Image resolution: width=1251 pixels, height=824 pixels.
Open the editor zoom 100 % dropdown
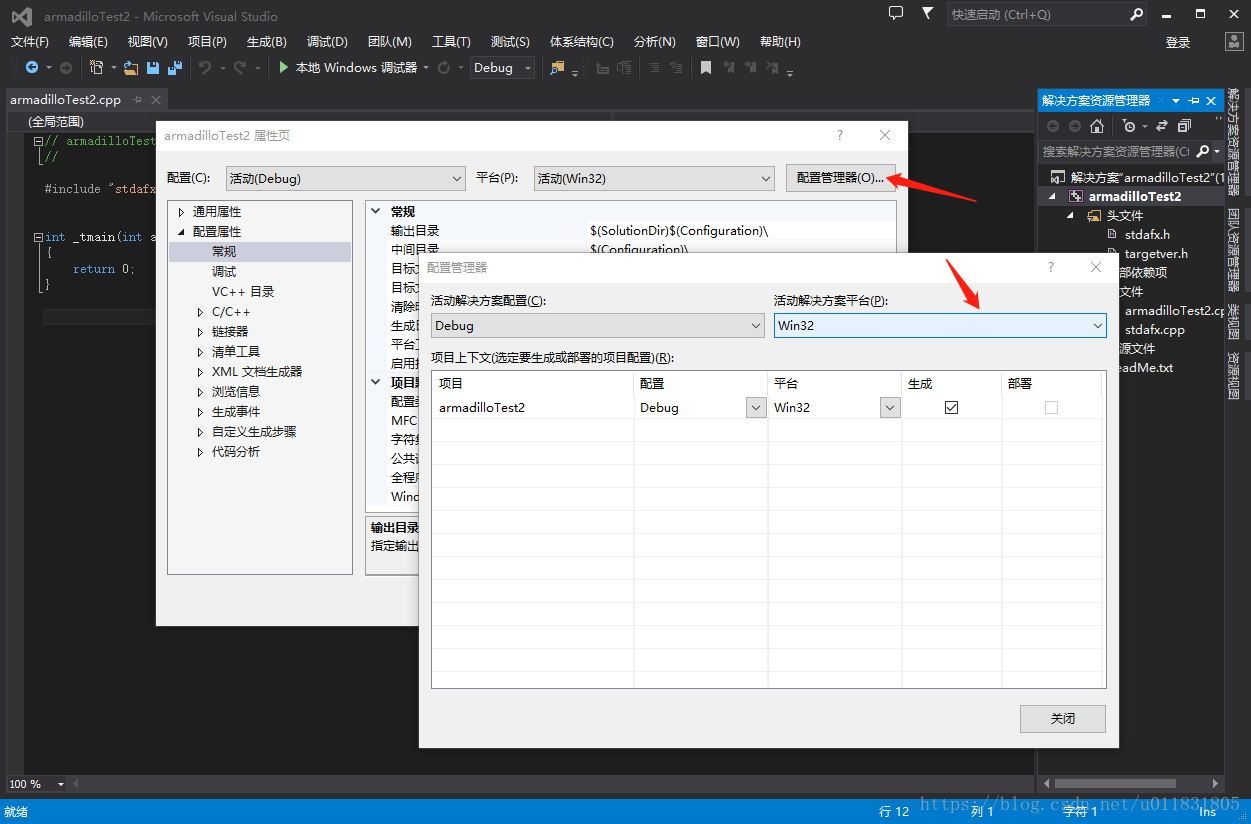click(x=36, y=784)
